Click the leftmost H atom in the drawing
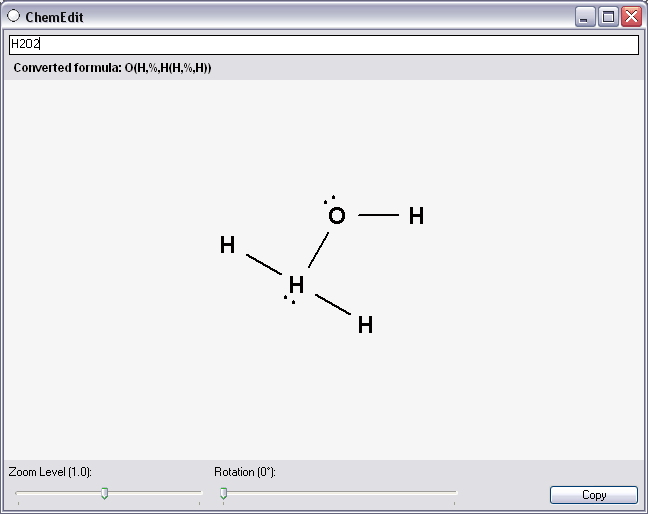 pos(227,245)
